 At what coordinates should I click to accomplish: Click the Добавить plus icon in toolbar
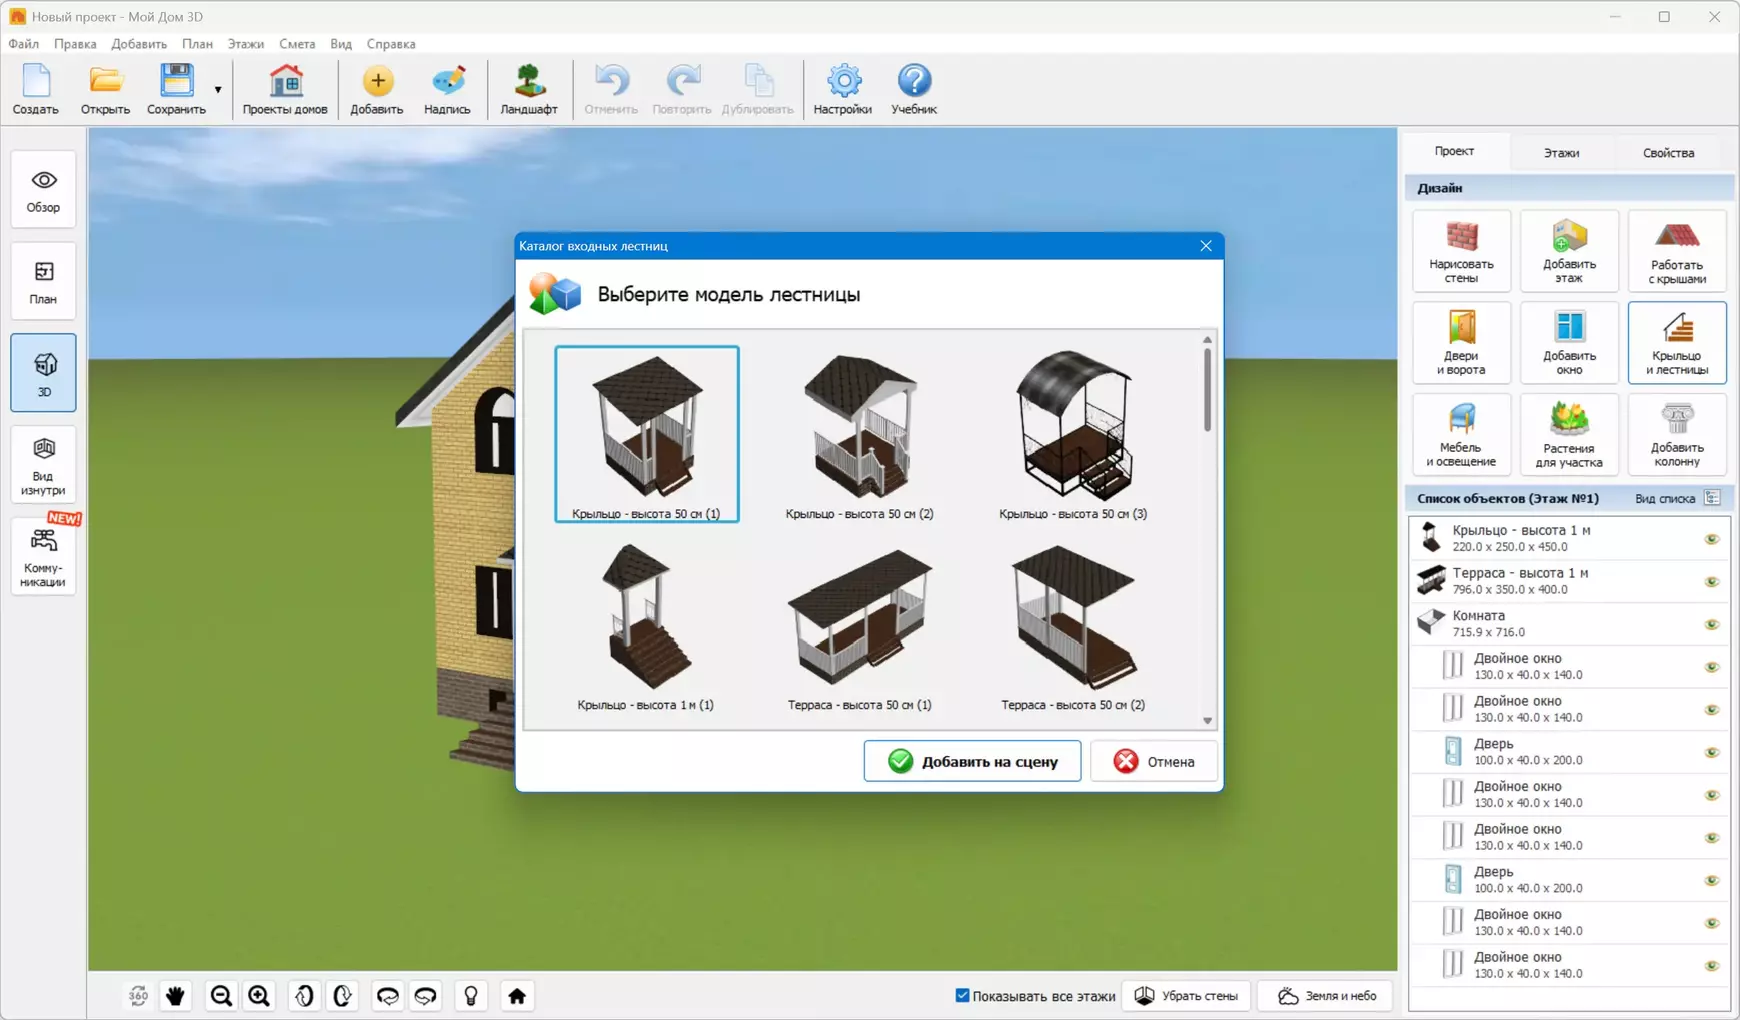(377, 89)
